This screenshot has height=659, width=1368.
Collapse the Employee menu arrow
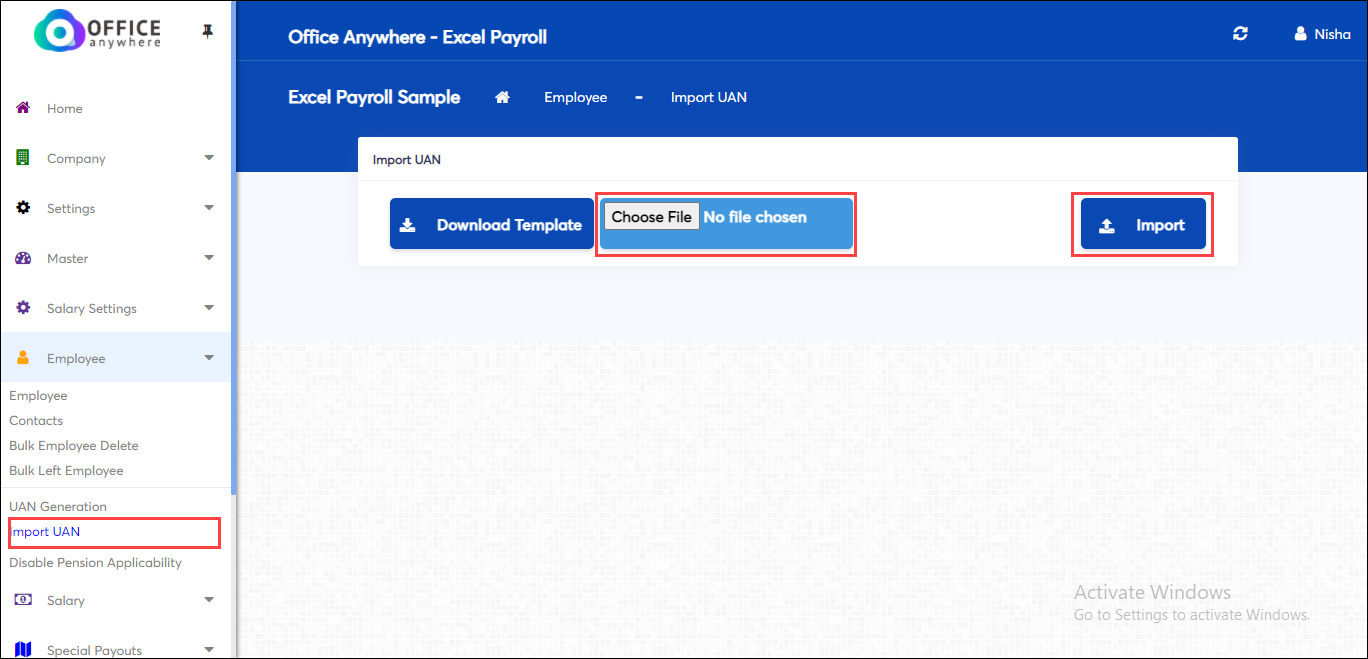tap(209, 358)
